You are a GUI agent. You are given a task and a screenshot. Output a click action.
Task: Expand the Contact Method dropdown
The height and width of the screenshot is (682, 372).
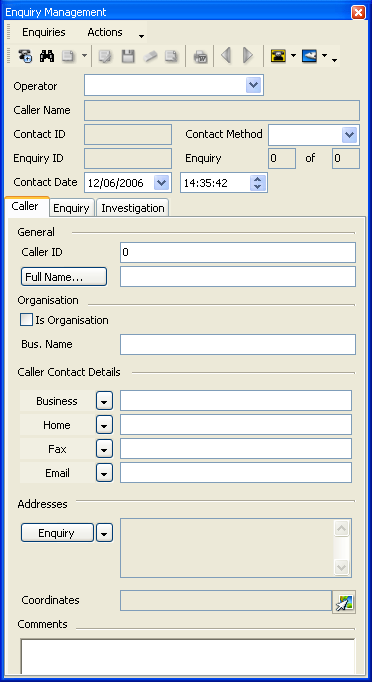pyautogui.click(x=350, y=134)
